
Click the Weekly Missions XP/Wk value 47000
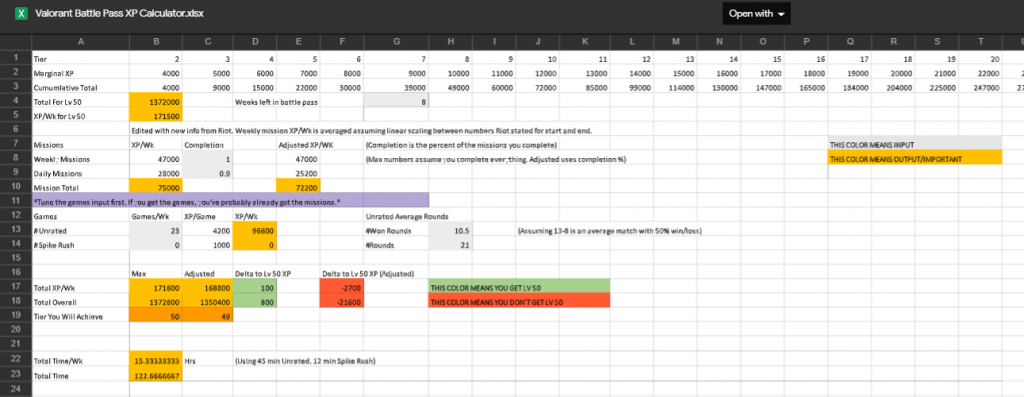(155, 159)
